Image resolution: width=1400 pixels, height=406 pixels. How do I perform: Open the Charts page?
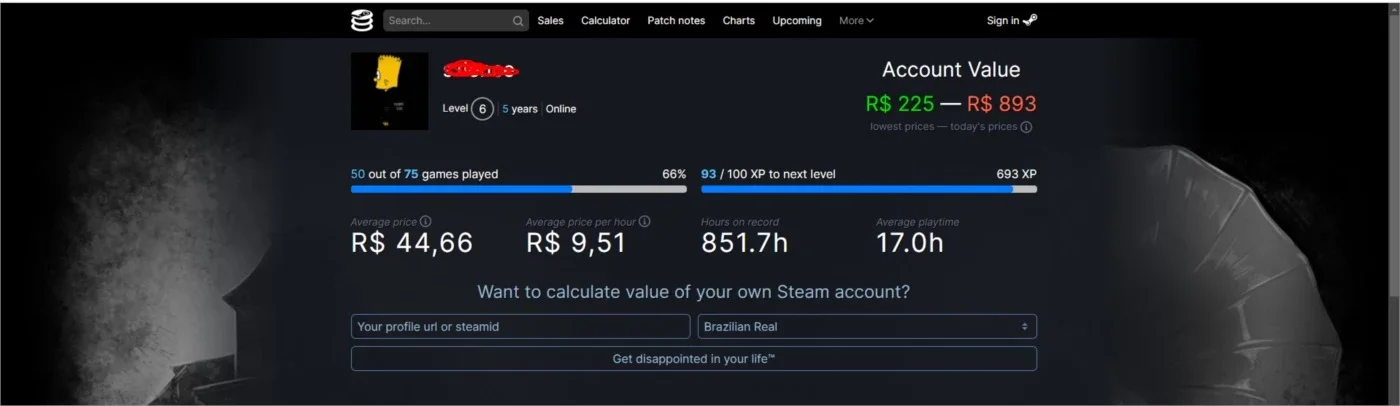(x=739, y=20)
